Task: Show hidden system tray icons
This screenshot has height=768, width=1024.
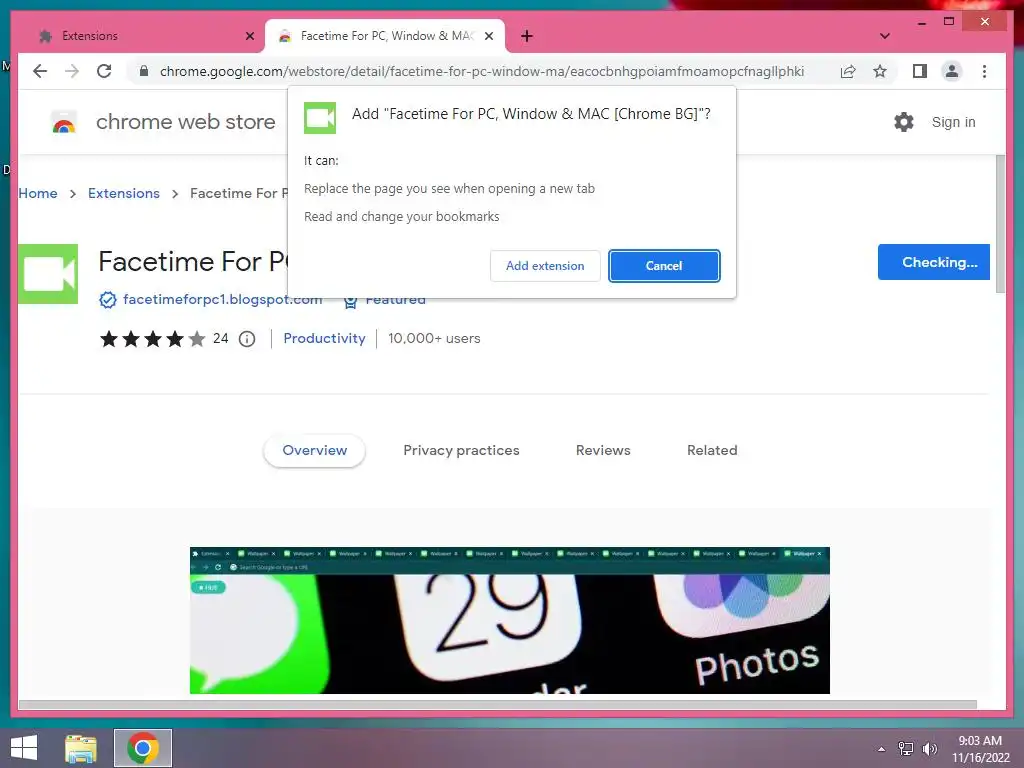Action: click(881, 749)
